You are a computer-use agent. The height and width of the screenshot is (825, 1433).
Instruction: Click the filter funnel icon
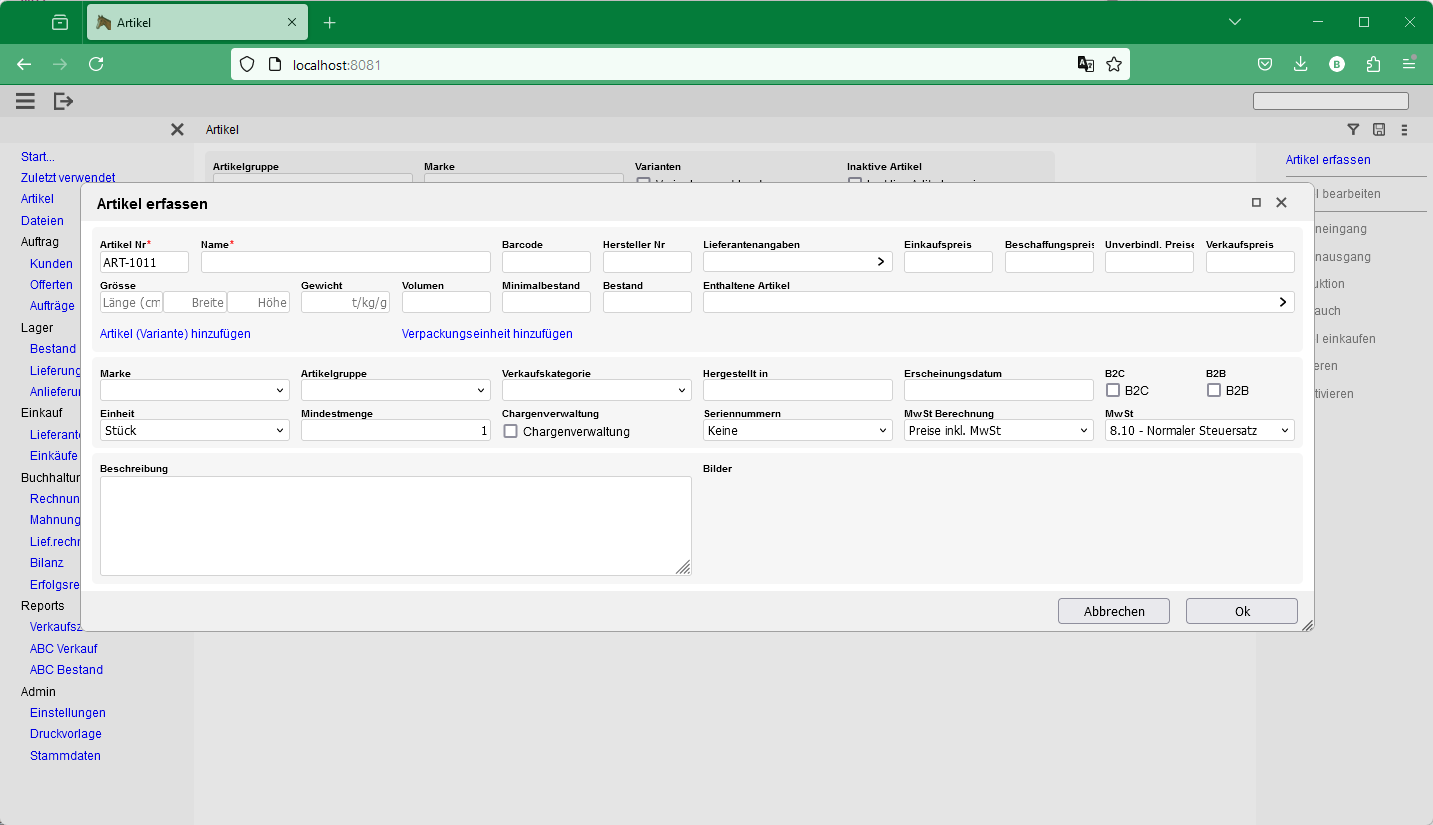1353,129
